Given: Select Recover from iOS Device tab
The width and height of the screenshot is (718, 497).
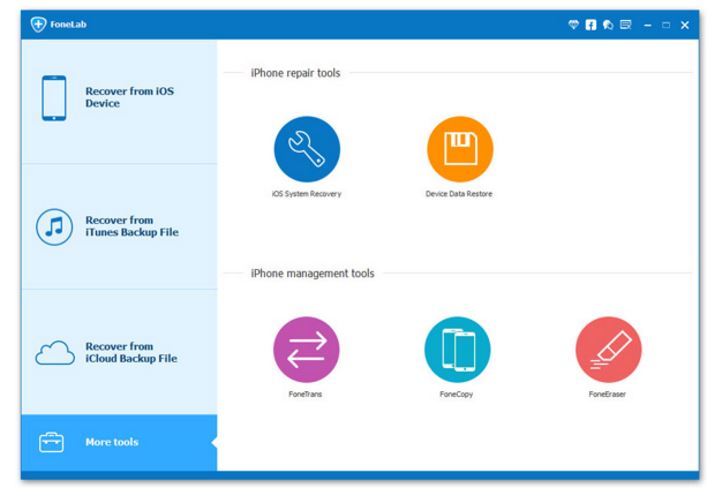Looking at the screenshot, I should point(119,101).
